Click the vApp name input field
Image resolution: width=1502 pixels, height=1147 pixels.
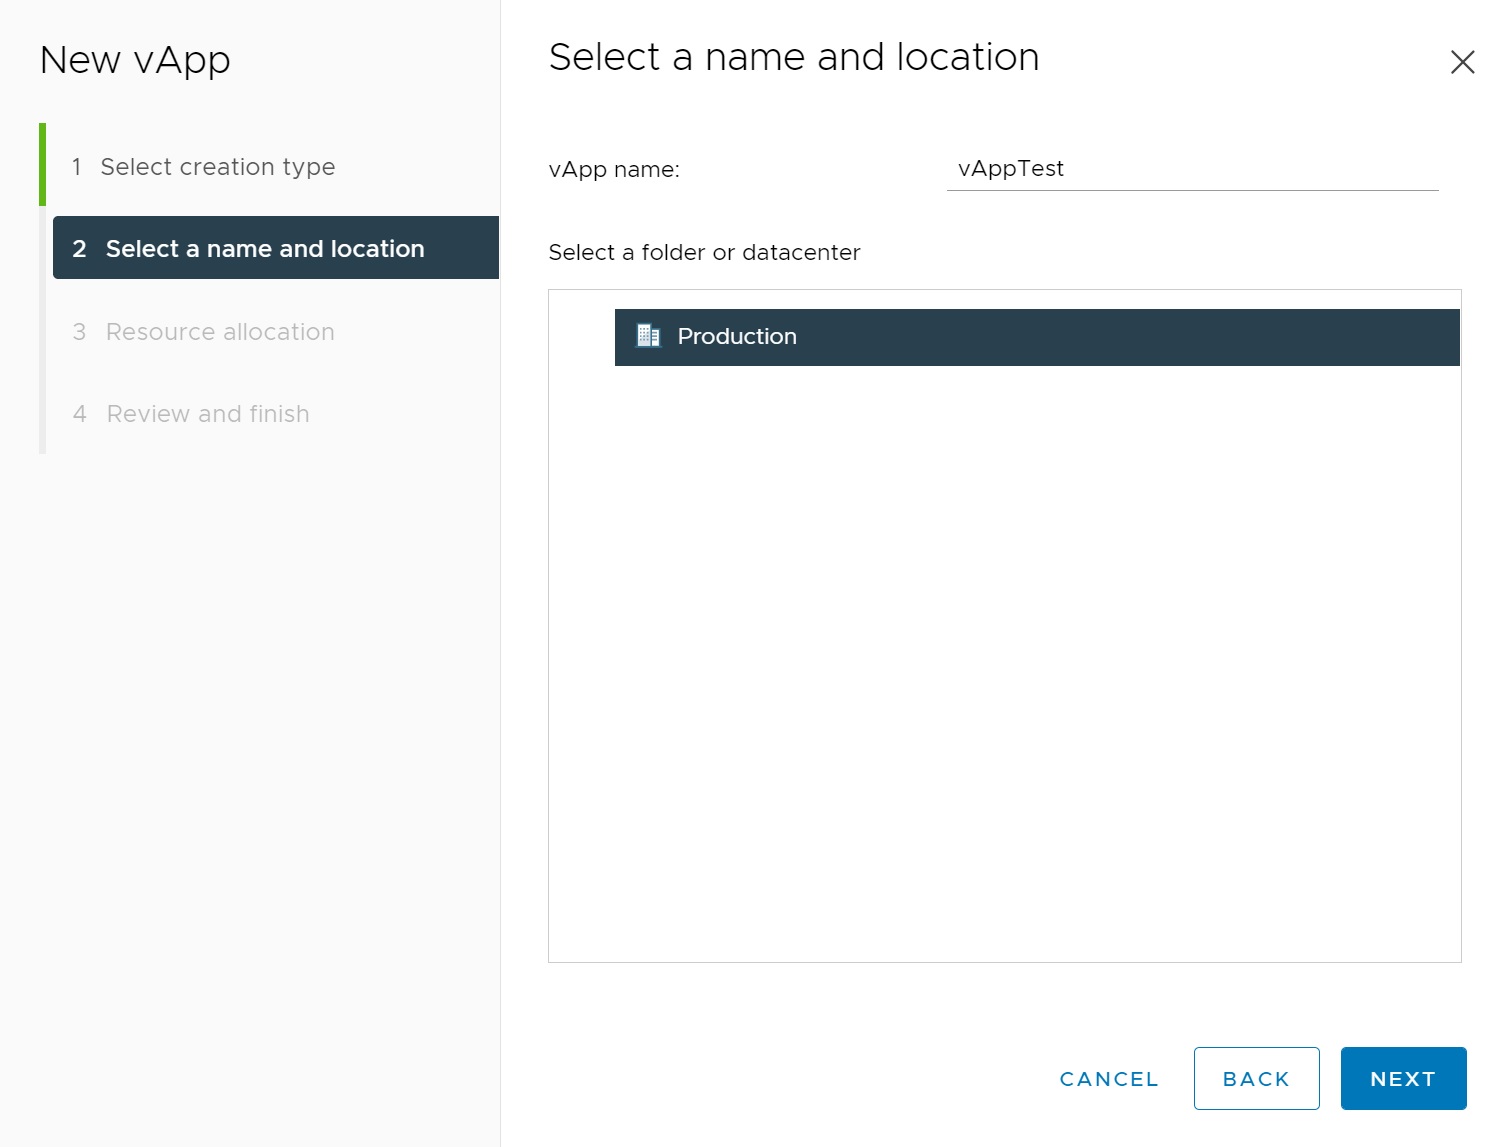(x=1192, y=169)
